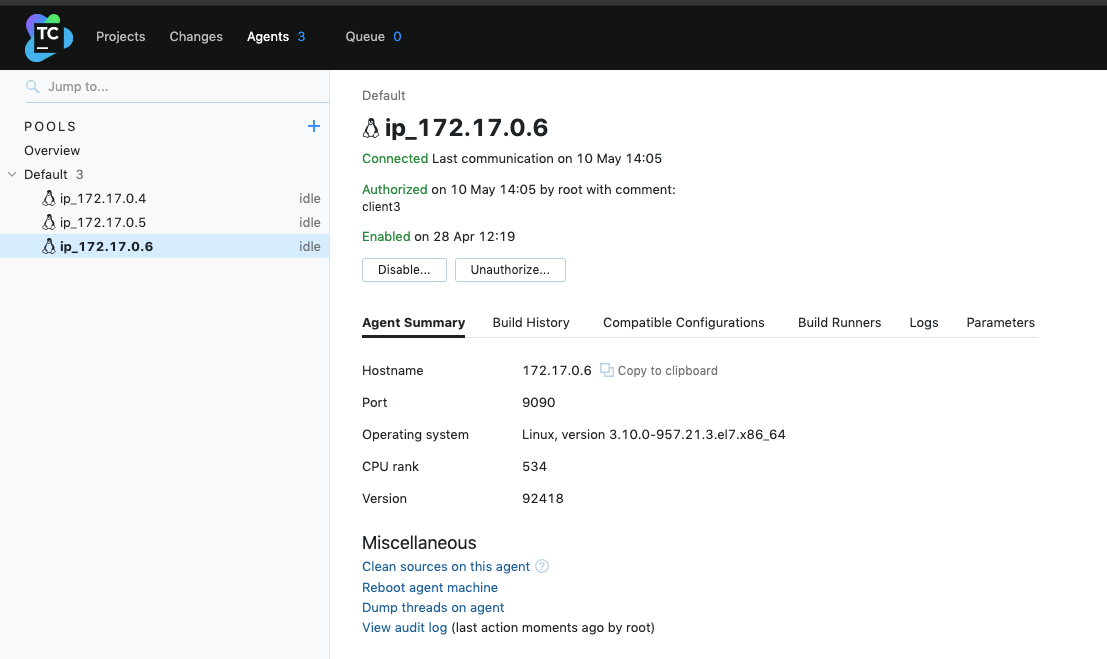The height and width of the screenshot is (659, 1107).
Task: Open View audit log link
Action: pyautogui.click(x=404, y=628)
